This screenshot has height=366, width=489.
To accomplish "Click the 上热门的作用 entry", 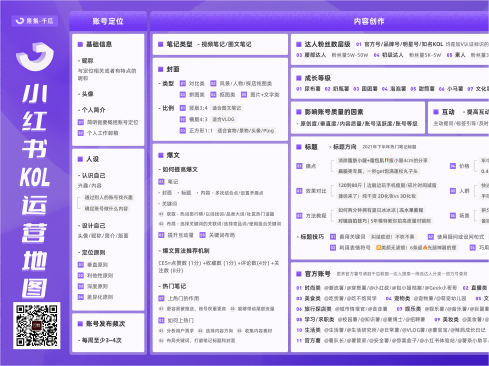I will tap(183, 298).
